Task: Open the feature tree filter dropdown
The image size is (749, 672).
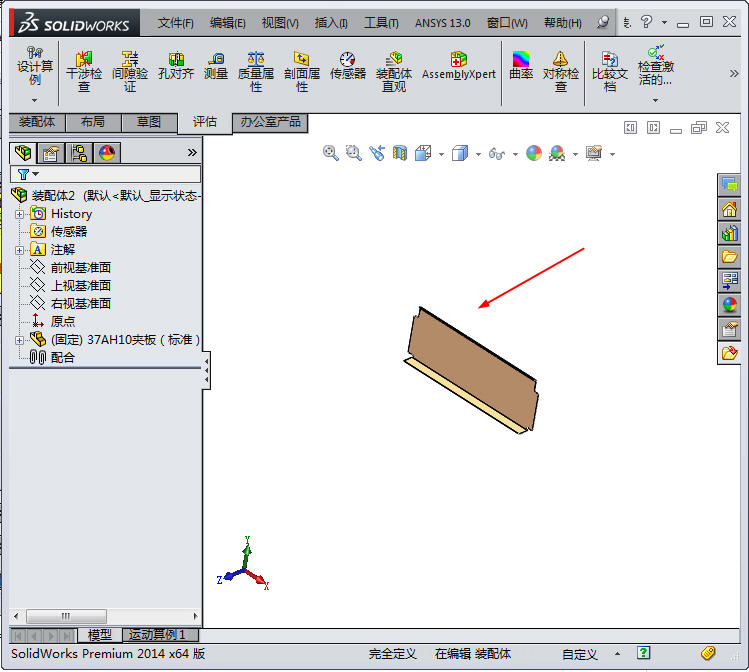Action: (x=28, y=174)
